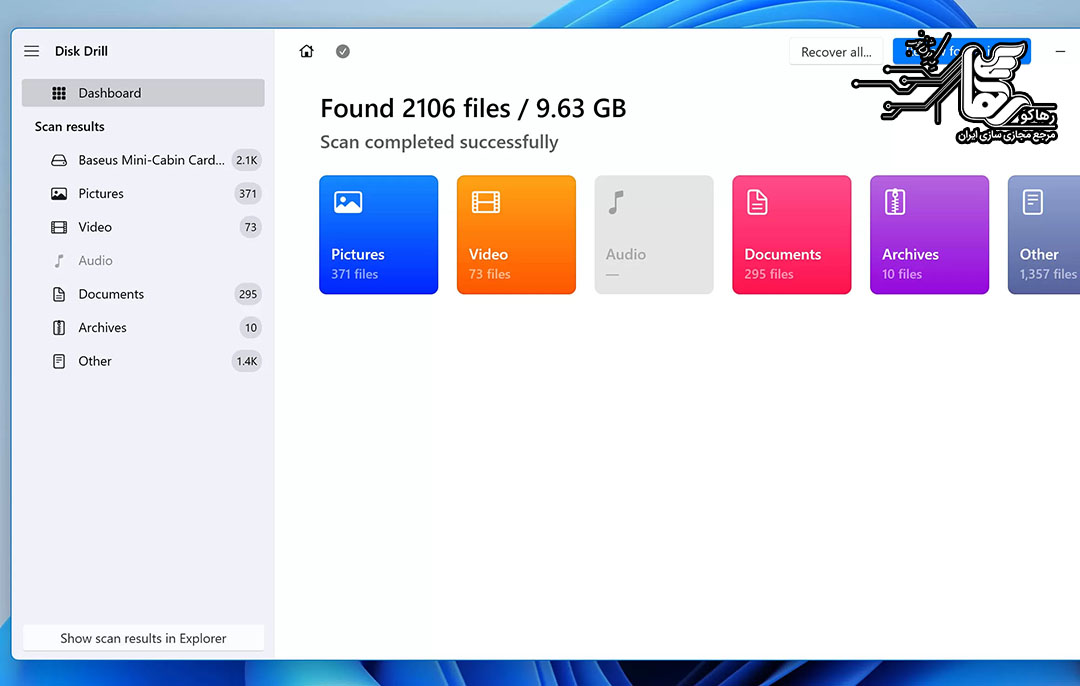Click the Video film icon in sidebar
The width and height of the screenshot is (1080, 686).
coord(59,227)
